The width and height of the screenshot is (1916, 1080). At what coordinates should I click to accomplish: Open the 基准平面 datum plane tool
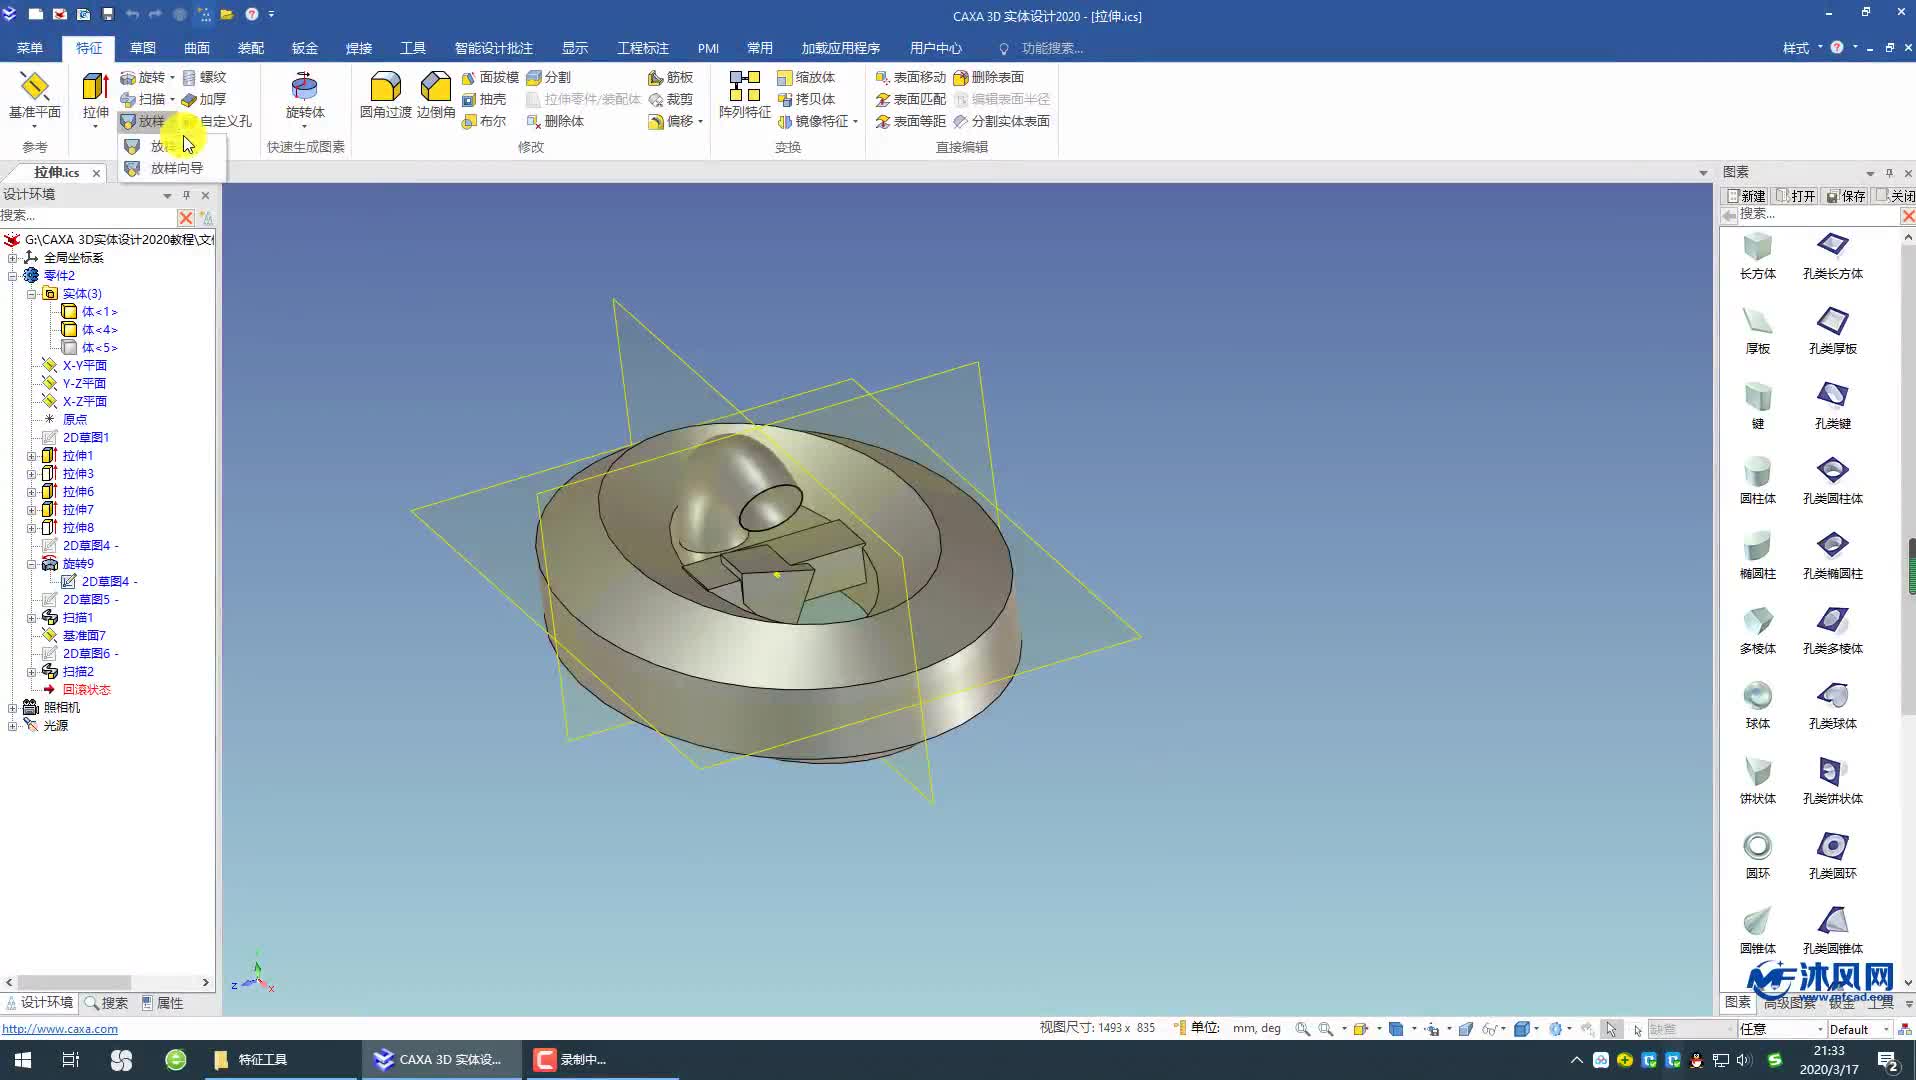click(34, 97)
